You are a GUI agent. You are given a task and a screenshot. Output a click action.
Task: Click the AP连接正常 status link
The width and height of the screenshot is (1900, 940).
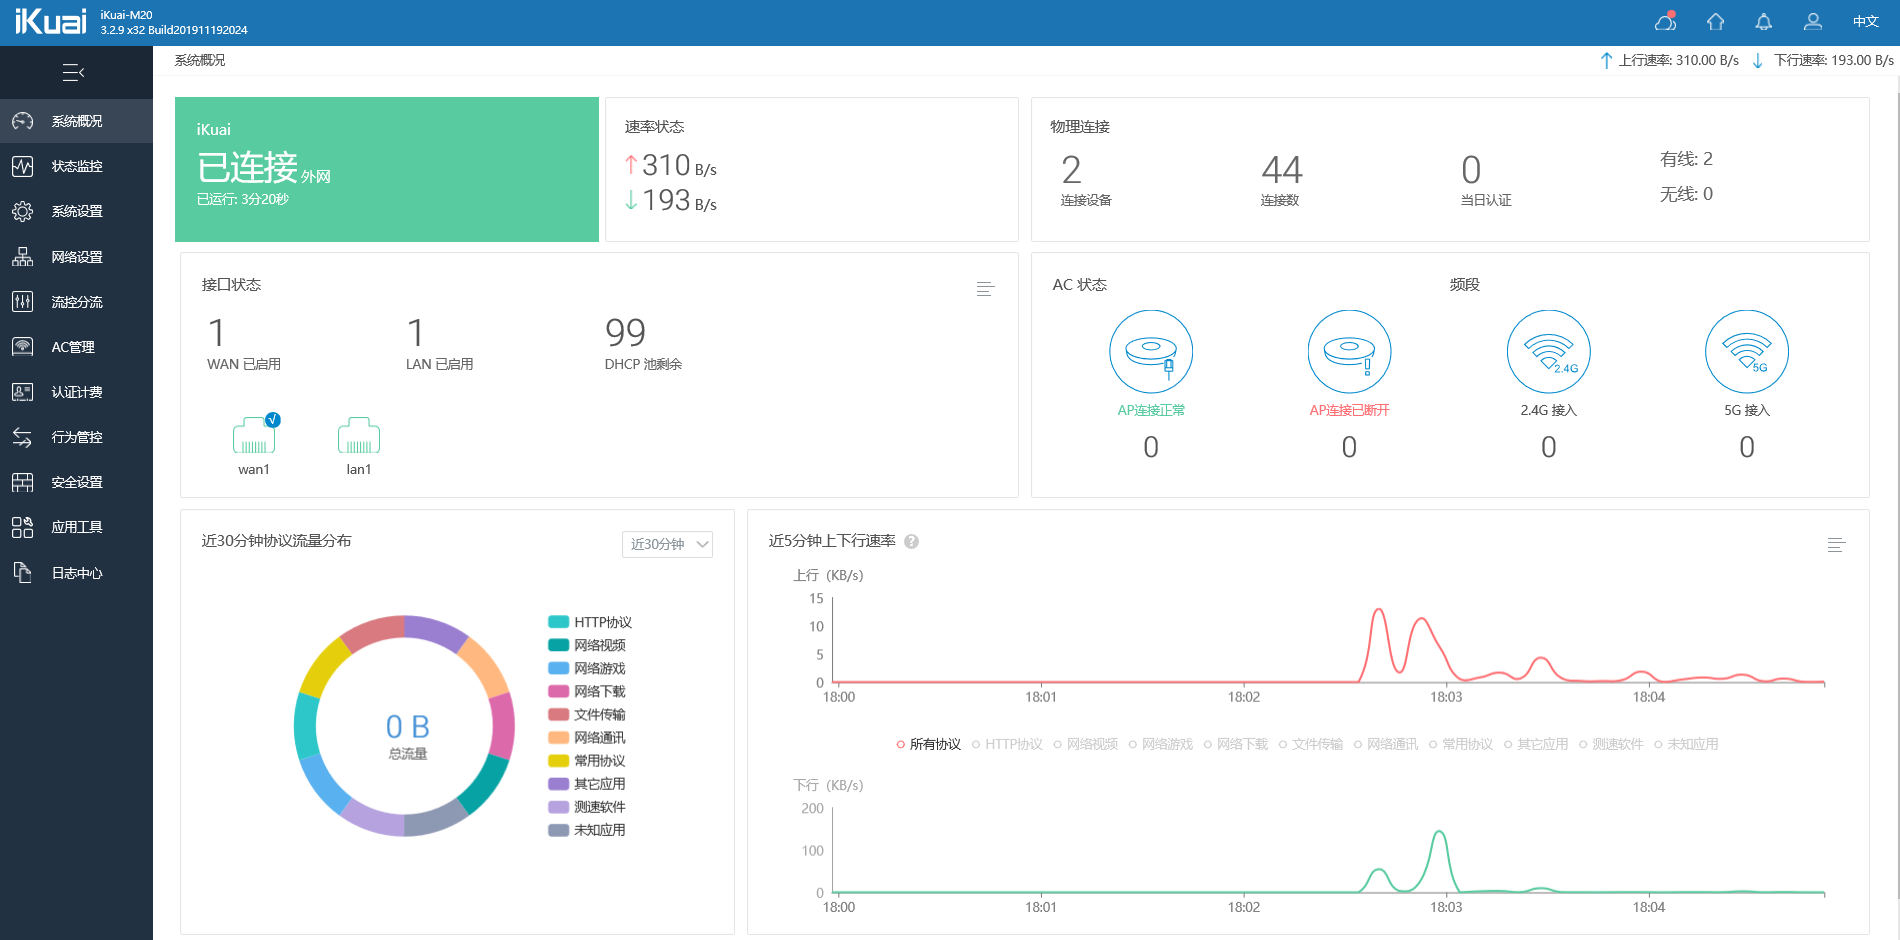point(1151,410)
